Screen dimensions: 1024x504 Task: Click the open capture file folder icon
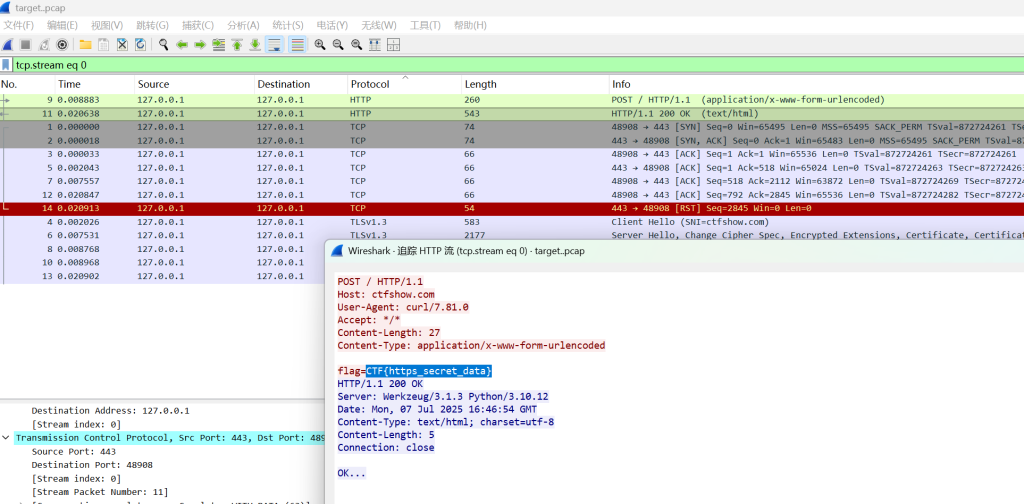86,45
